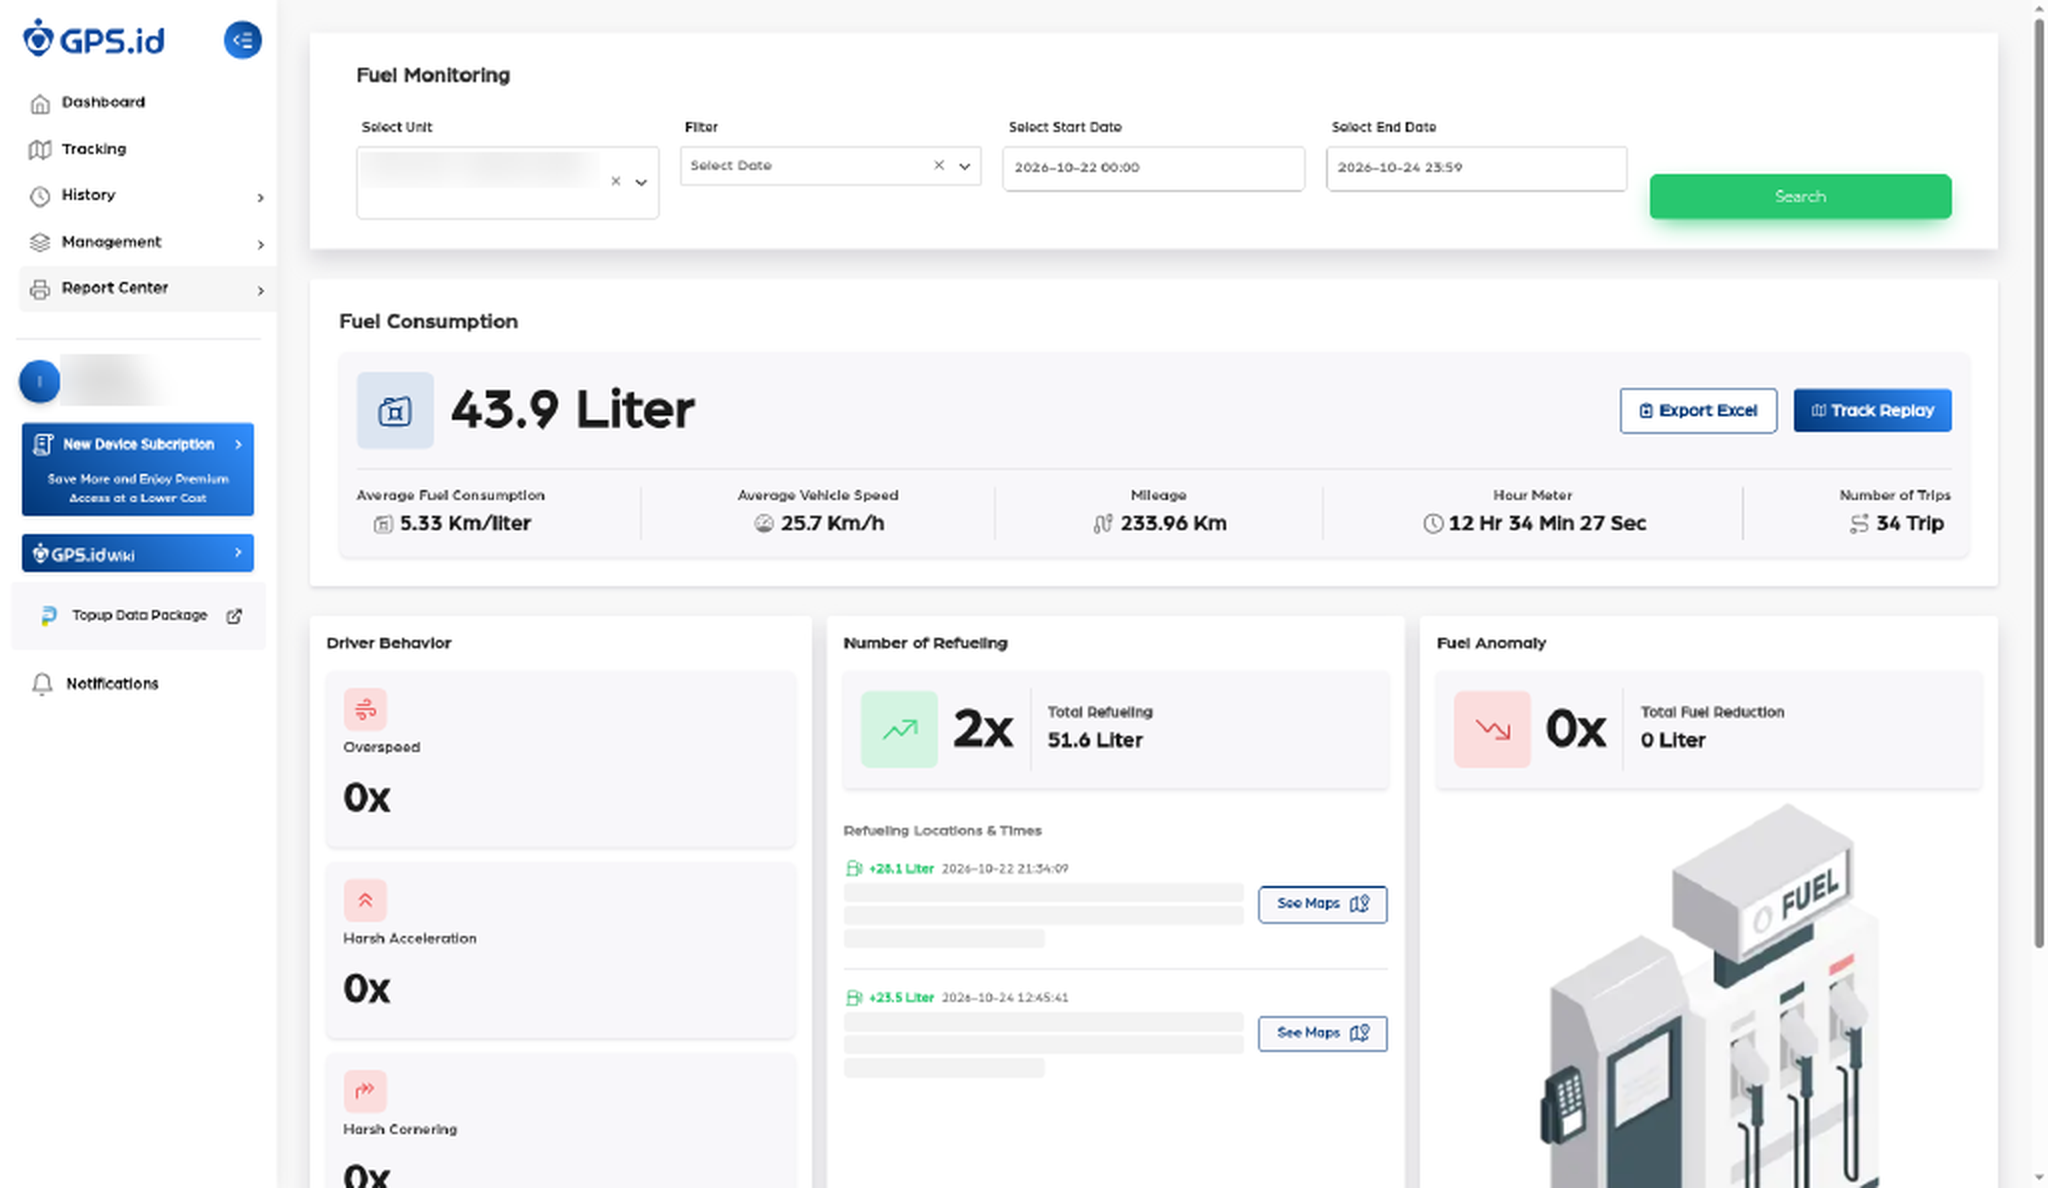This screenshot has width=2048, height=1188.
Task: Click Track Replay button
Action: [1872, 411]
